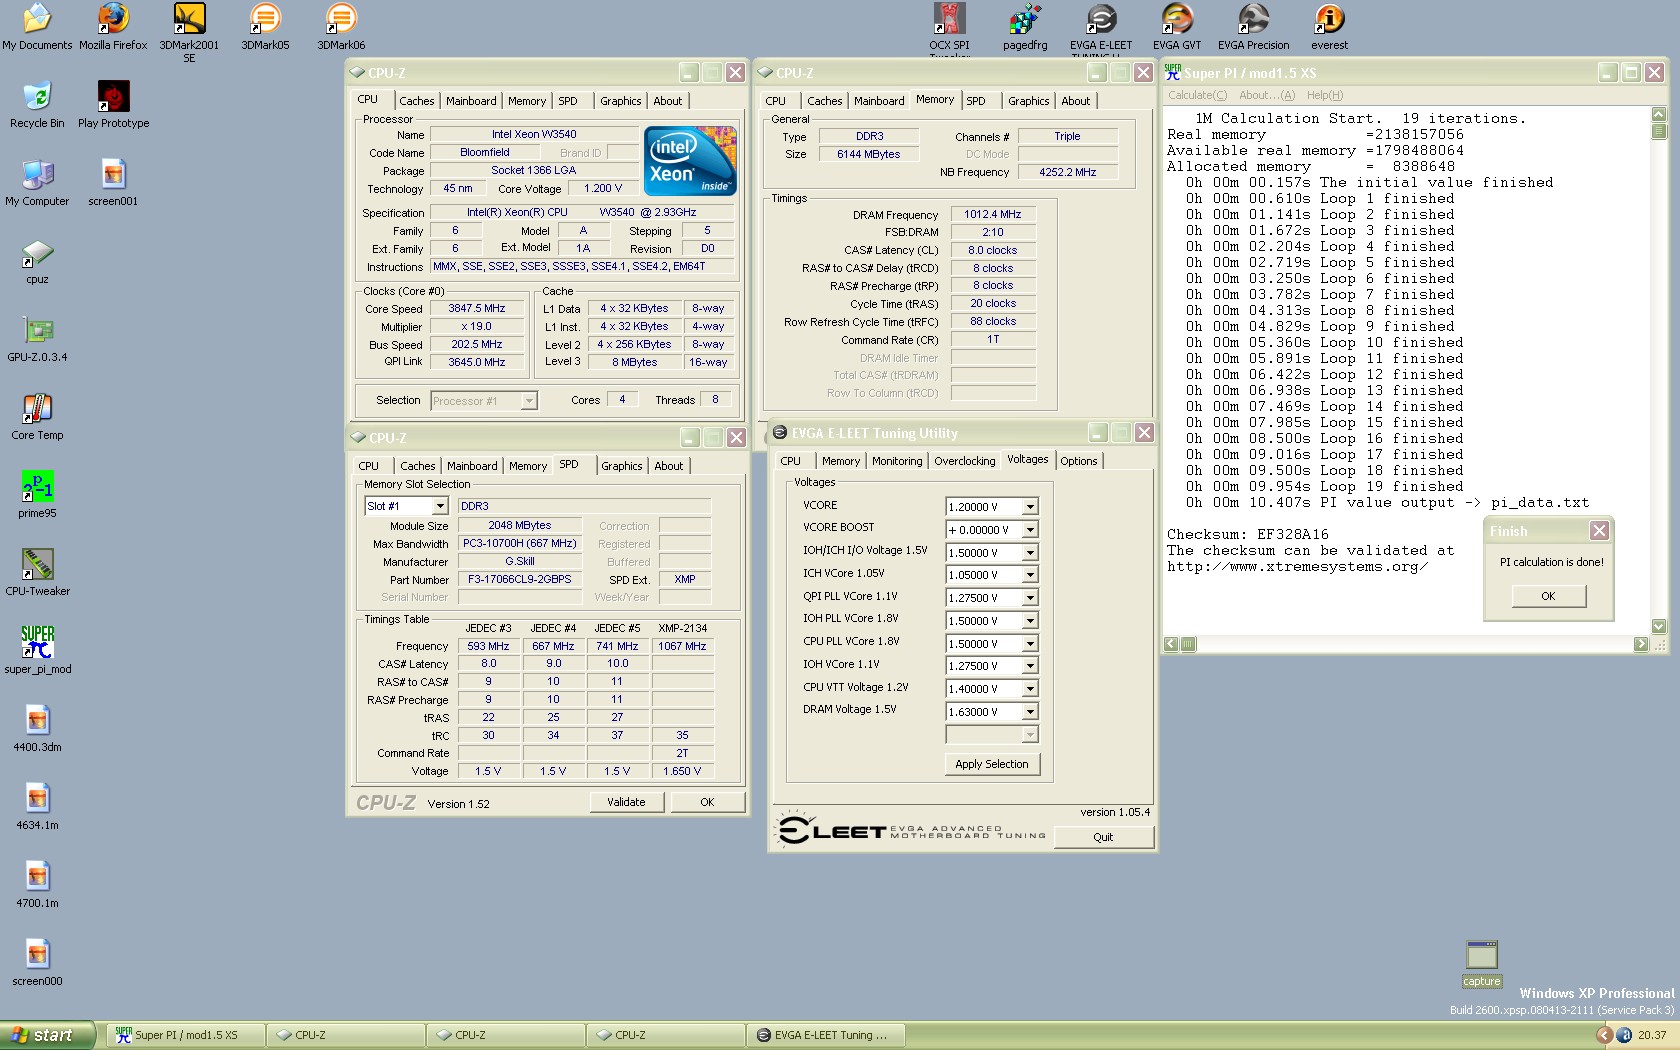Launch Core Temp shortcut
Image resolution: width=1680 pixels, height=1050 pixels.
tap(37, 417)
